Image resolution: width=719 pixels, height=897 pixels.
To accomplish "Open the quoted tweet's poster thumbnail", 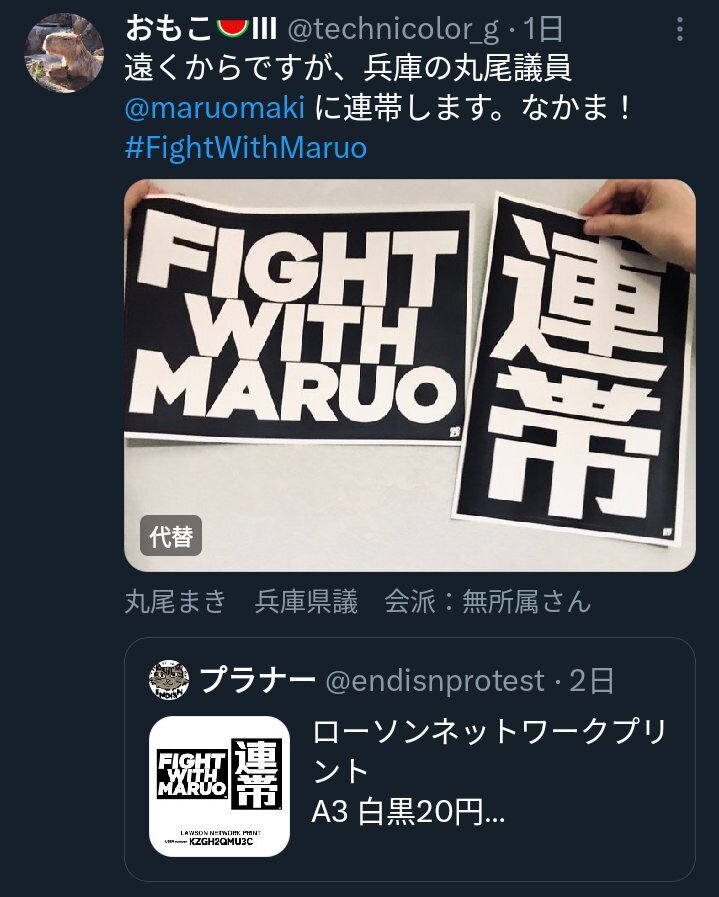I will click(x=219, y=786).
